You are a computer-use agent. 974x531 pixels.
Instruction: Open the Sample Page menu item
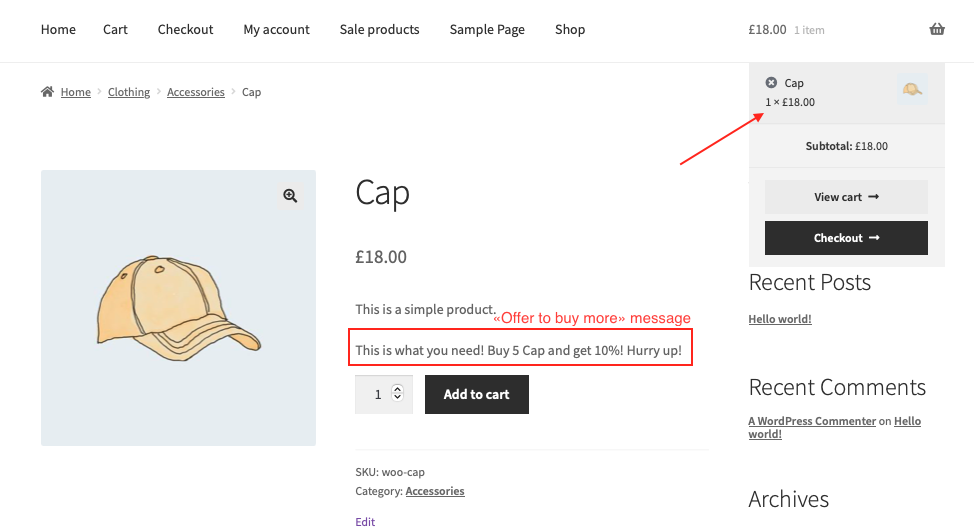coord(487,29)
